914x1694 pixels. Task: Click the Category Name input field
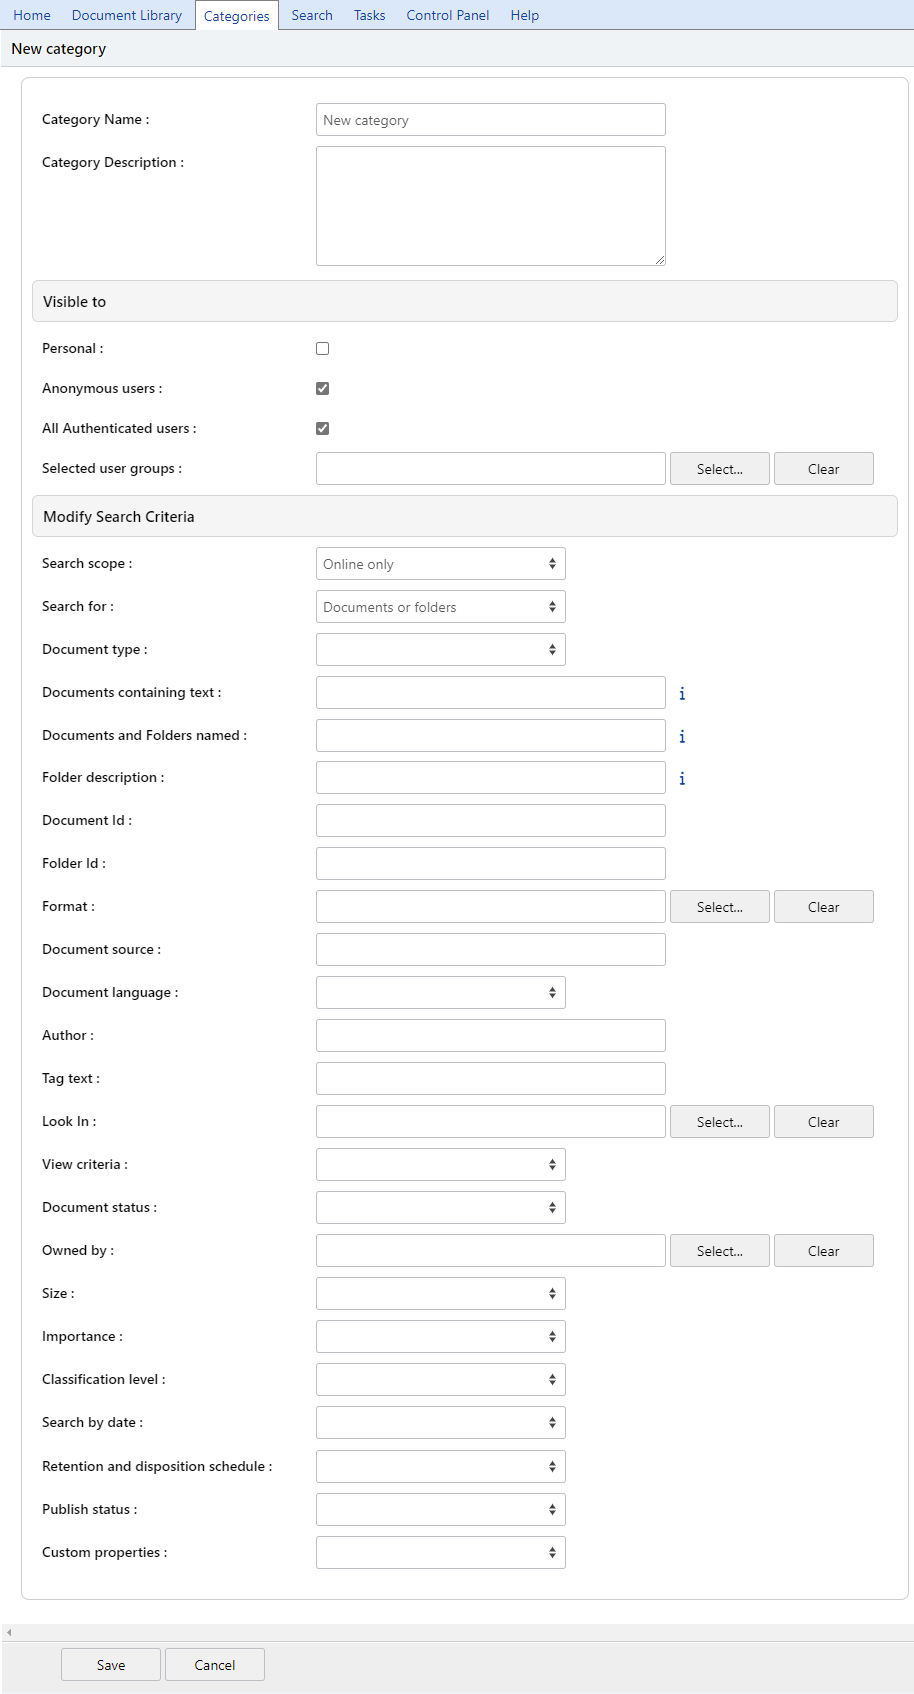click(x=491, y=120)
